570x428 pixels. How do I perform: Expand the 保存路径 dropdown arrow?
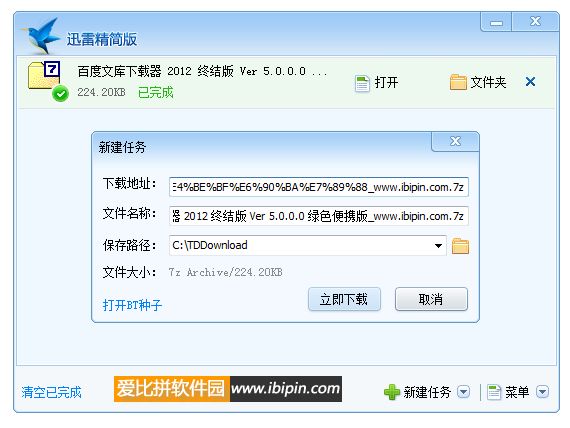(438, 245)
